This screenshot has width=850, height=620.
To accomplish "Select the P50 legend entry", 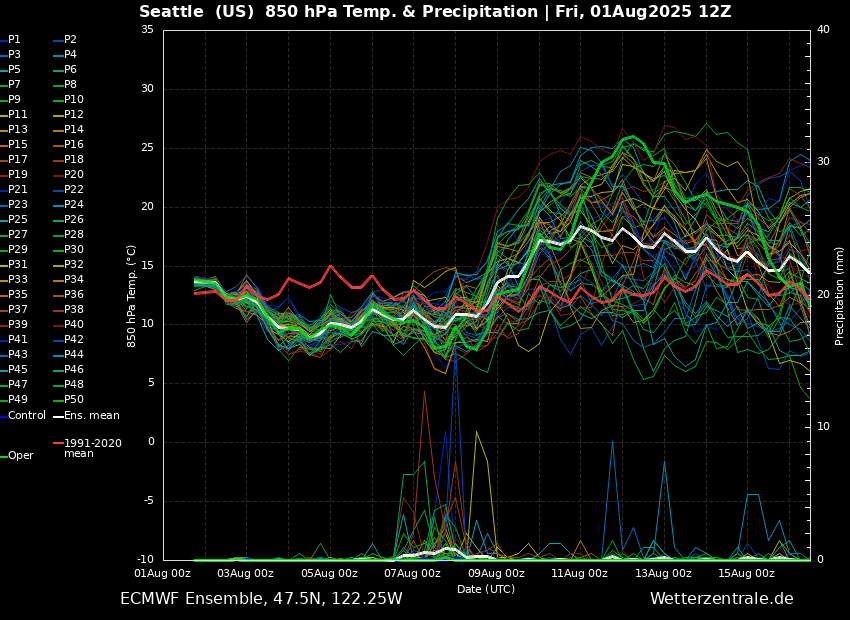I will (x=74, y=400).
